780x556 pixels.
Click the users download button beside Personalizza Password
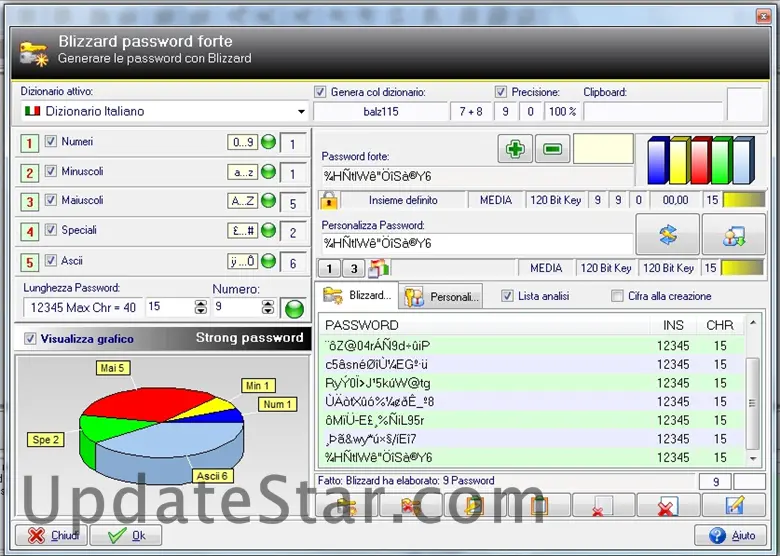(734, 234)
